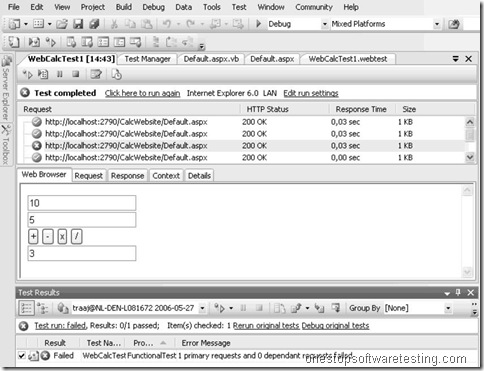Click the test list view icon in Test Results
484x371 pixels.
[26, 308]
